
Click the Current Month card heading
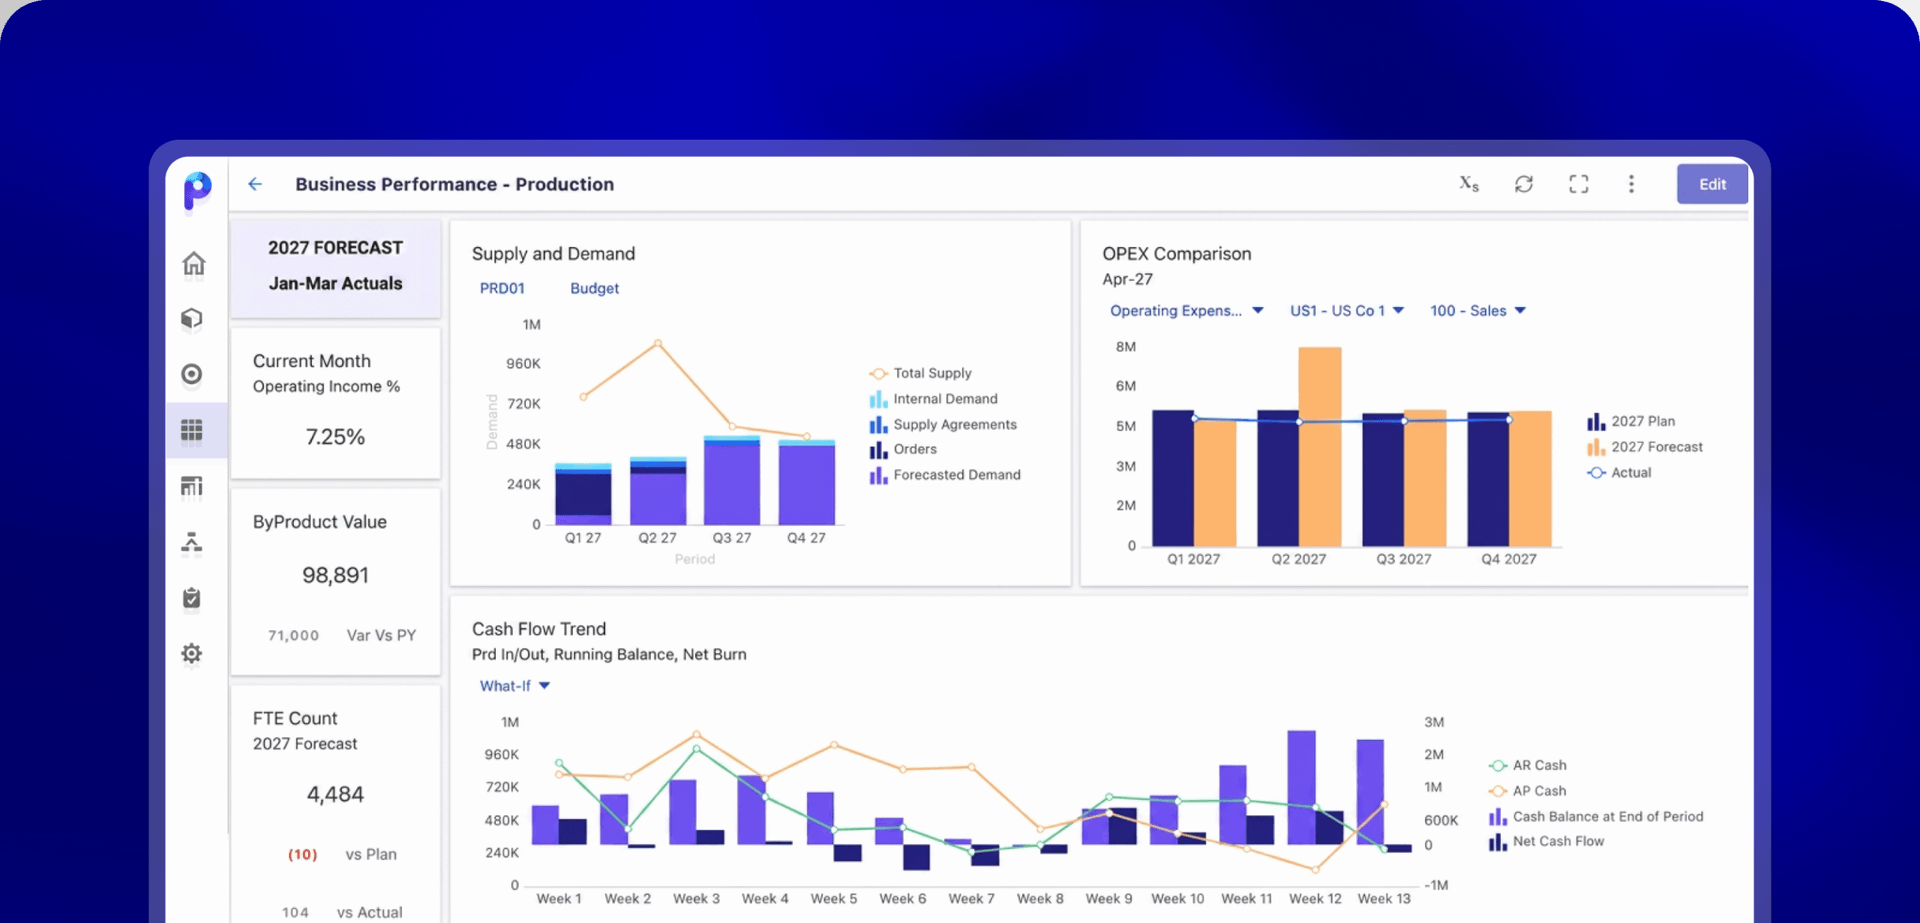click(x=312, y=361)
